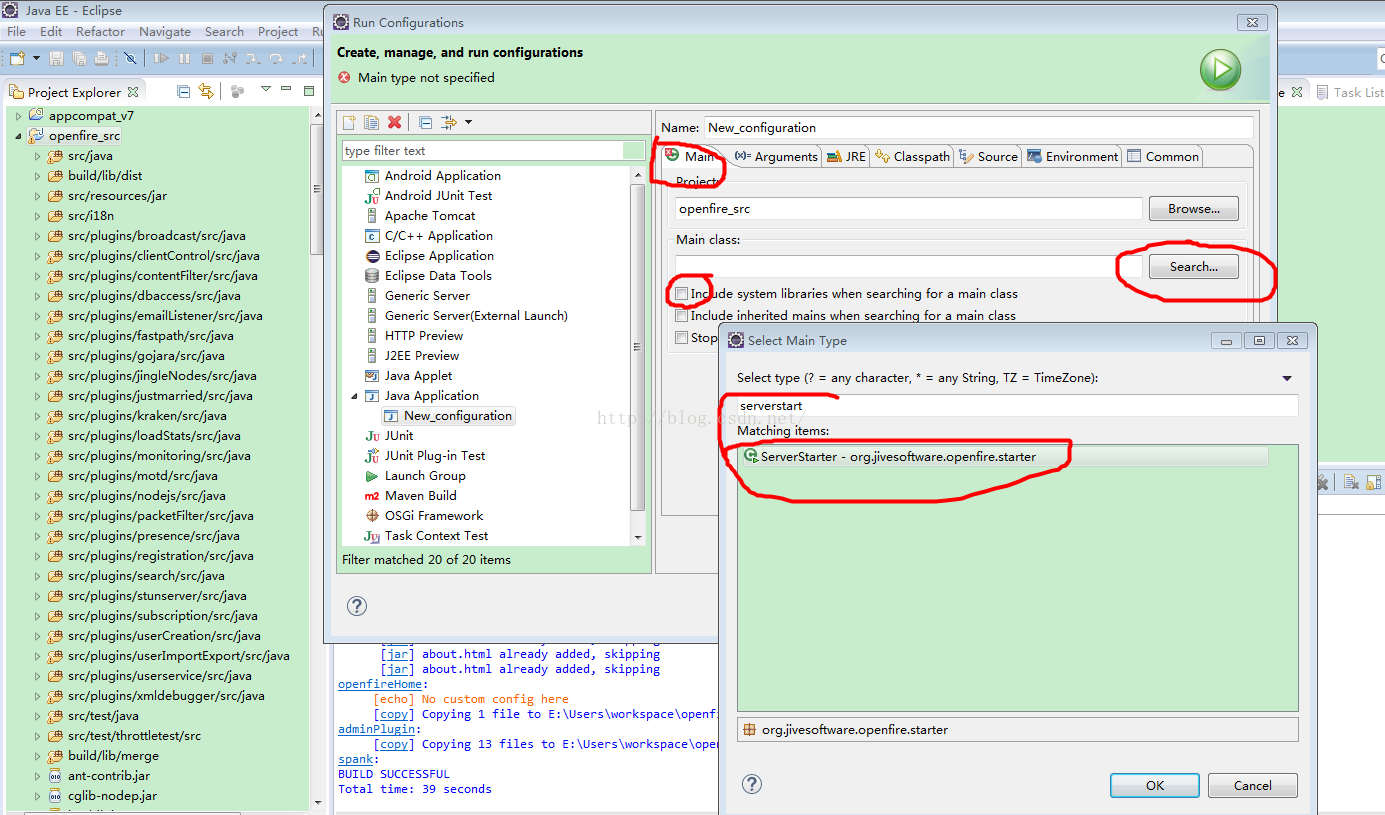Image resolution: width=1385 pixels, height=815 pixels.
Task: Click the Save All icon in Eclipse toolbar
Action: tap(79, 59)
